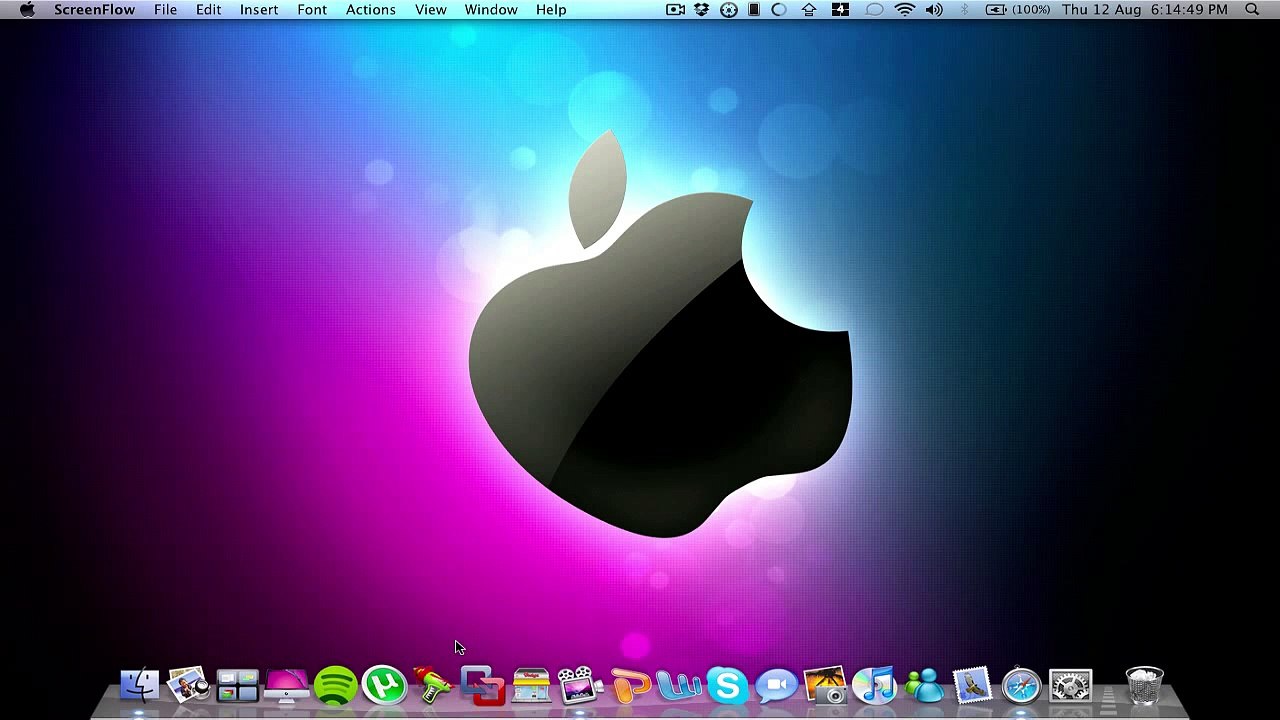1280x720 pixels.
Task: Launch VMware Fusion from the Dock
Action: [x=482, y=686]
